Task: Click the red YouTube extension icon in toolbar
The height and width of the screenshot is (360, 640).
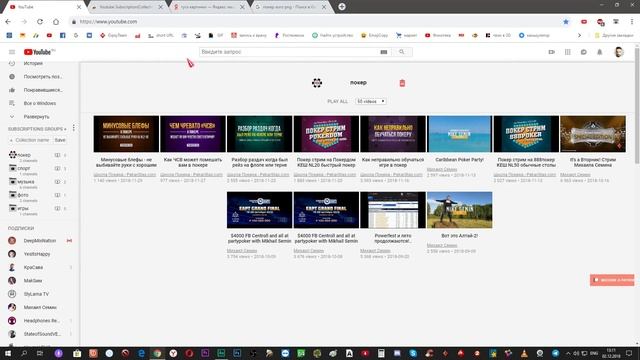Action: point(584,22)
